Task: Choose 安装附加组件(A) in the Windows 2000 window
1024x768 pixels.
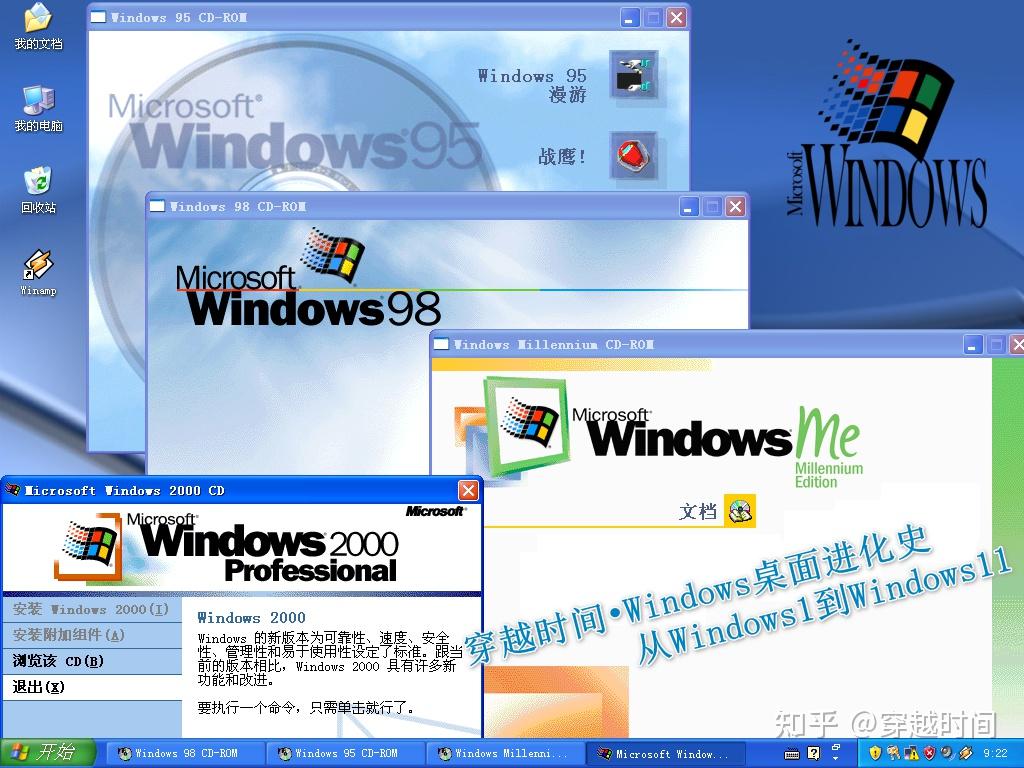Action: [70, 636]
